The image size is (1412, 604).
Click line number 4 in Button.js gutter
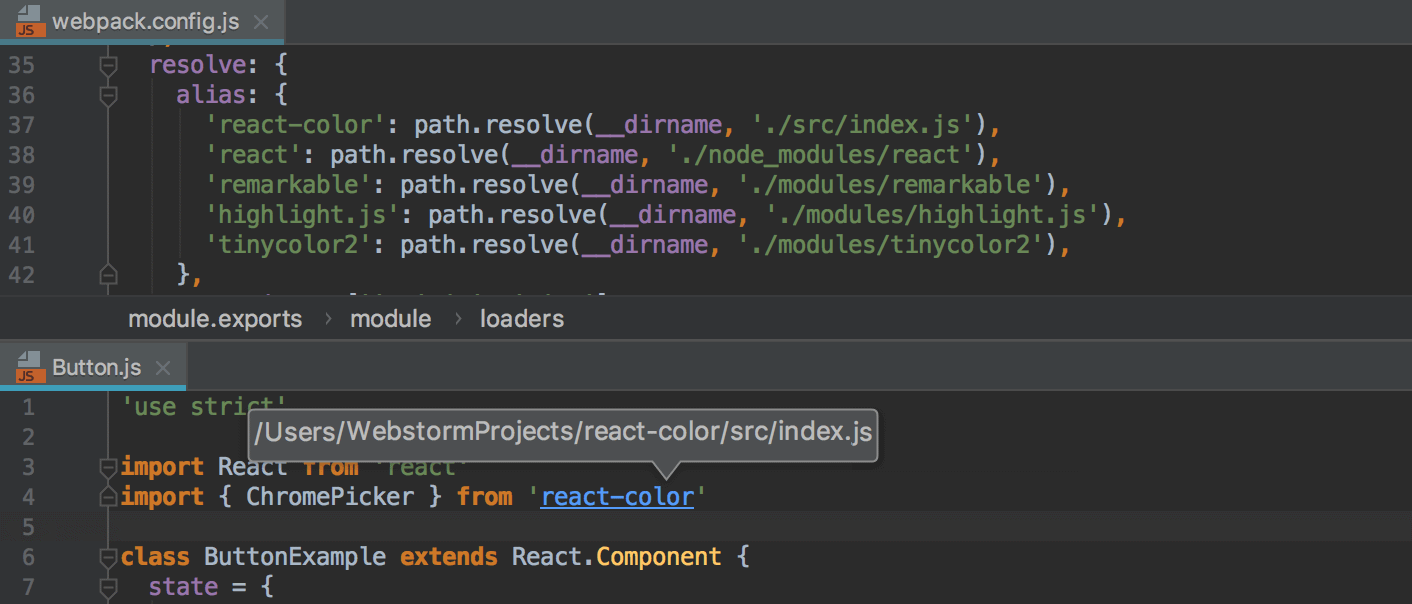[x=28, y=496]
